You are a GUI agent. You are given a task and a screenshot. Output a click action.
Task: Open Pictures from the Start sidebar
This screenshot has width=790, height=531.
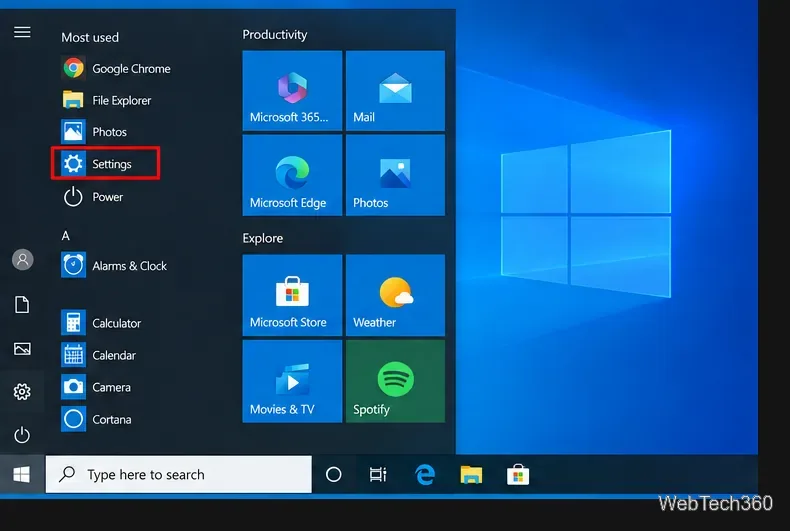[22, 349]
